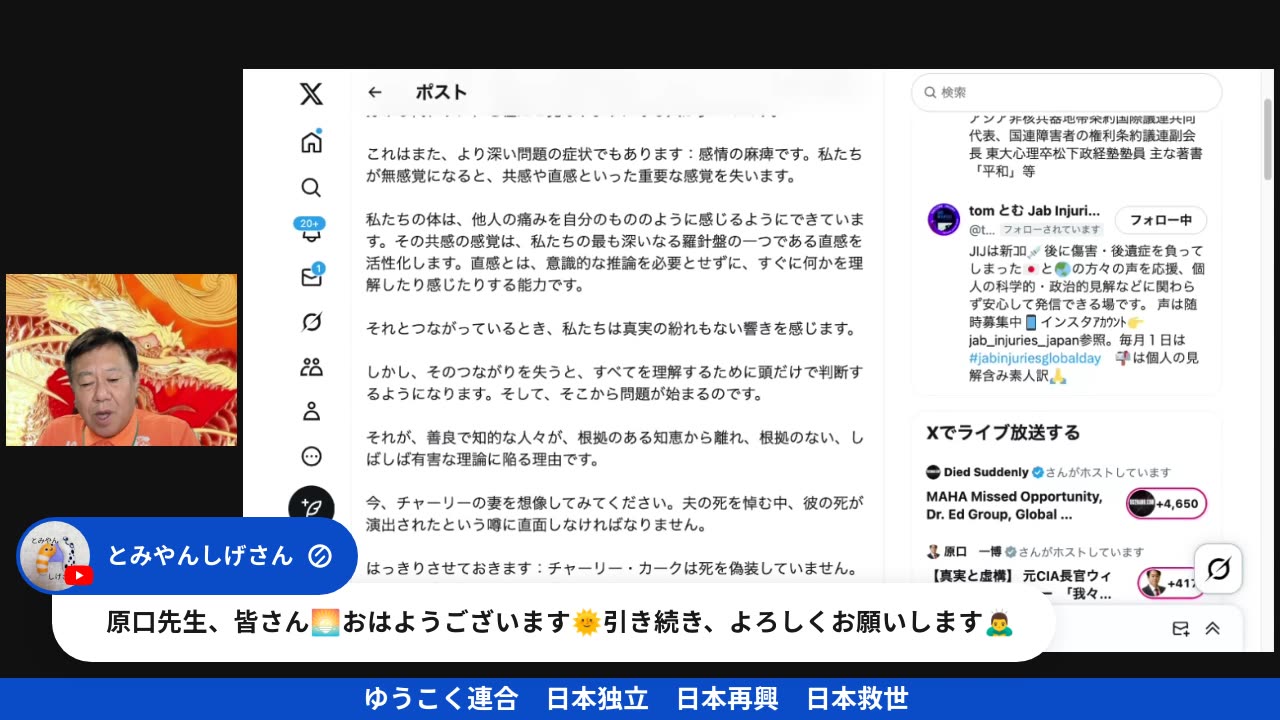Open Died Suddenly host name
1280x720 pixels.
click(985, 472)
